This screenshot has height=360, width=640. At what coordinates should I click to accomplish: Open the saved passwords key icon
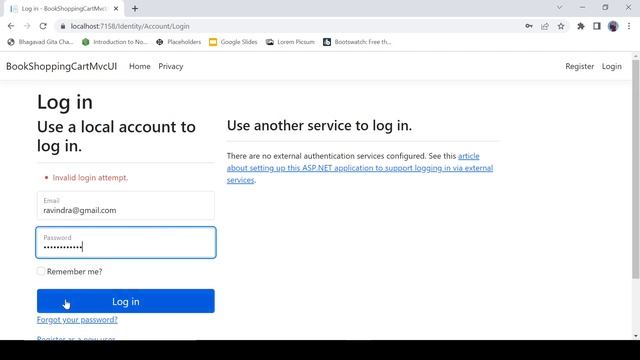pyautogui.click(x=529, y=26)
